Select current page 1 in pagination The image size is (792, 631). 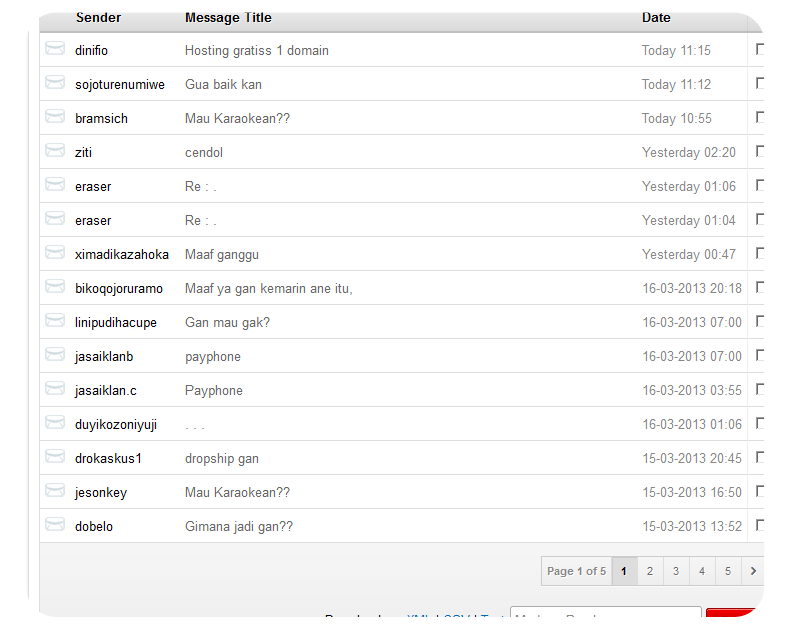pos(624,571)
